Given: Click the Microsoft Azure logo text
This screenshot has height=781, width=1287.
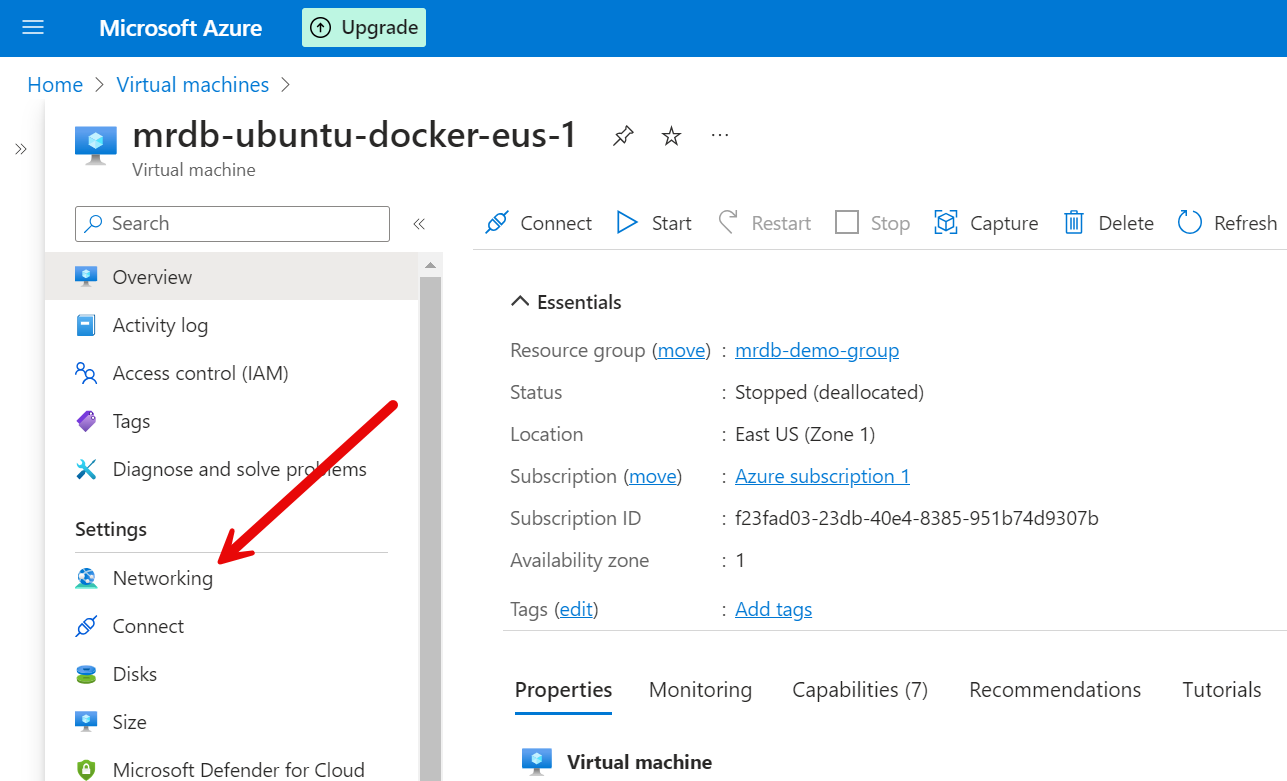Looking at the screenshot, I should (x=181, y=28).
